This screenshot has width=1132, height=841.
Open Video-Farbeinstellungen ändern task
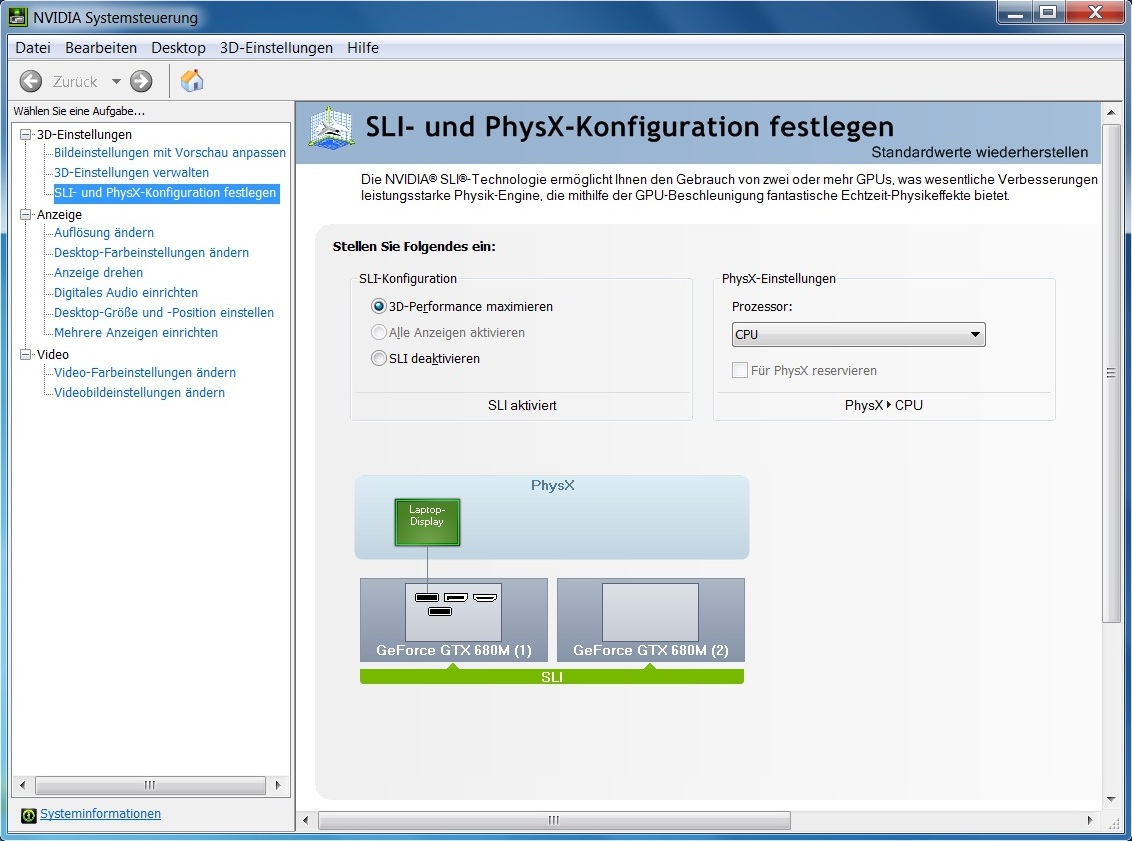tap(145, 372)
